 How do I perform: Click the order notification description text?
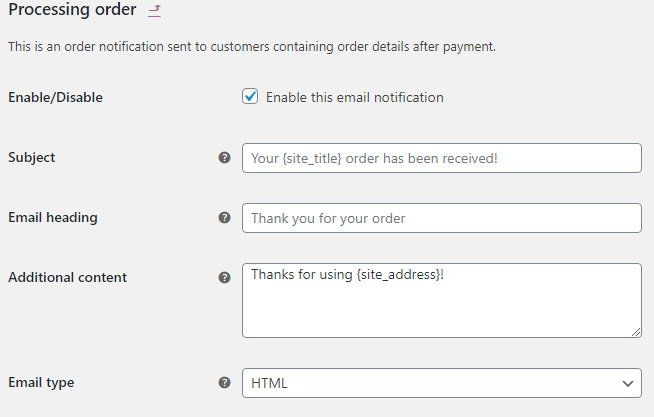pyautogui.click(x=252, y=46)
